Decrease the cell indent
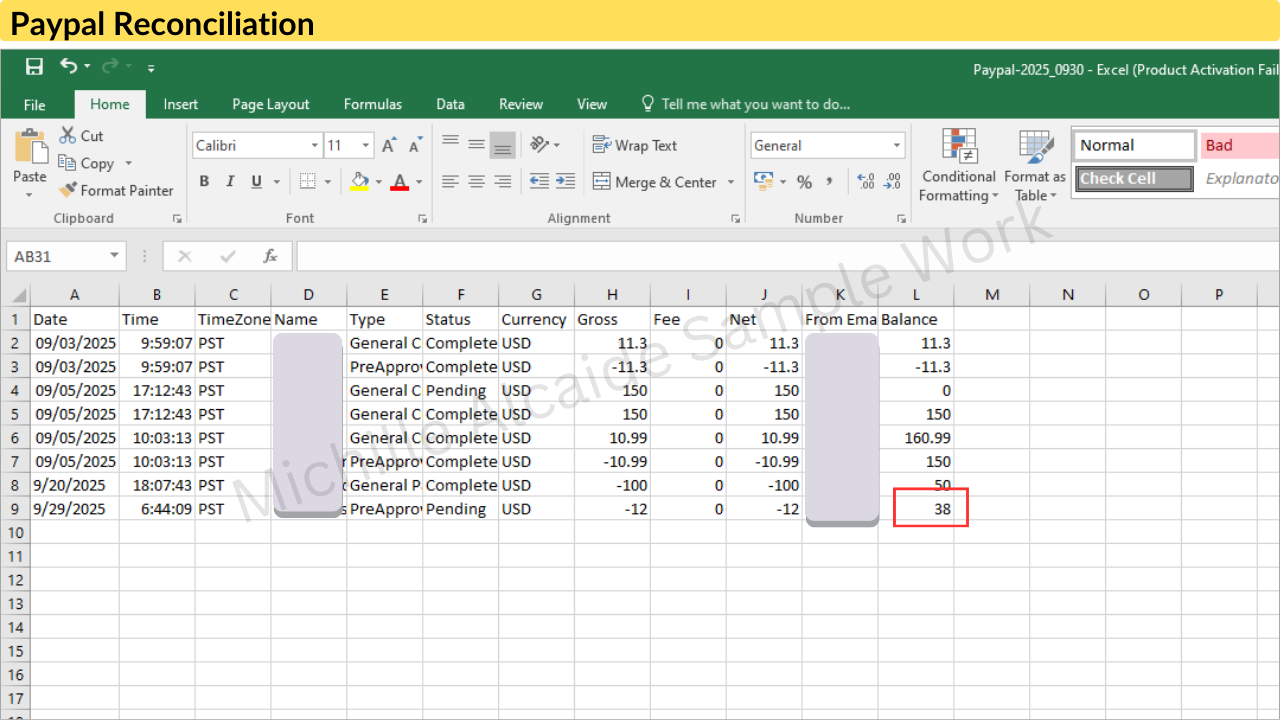 tap(540, 182)
